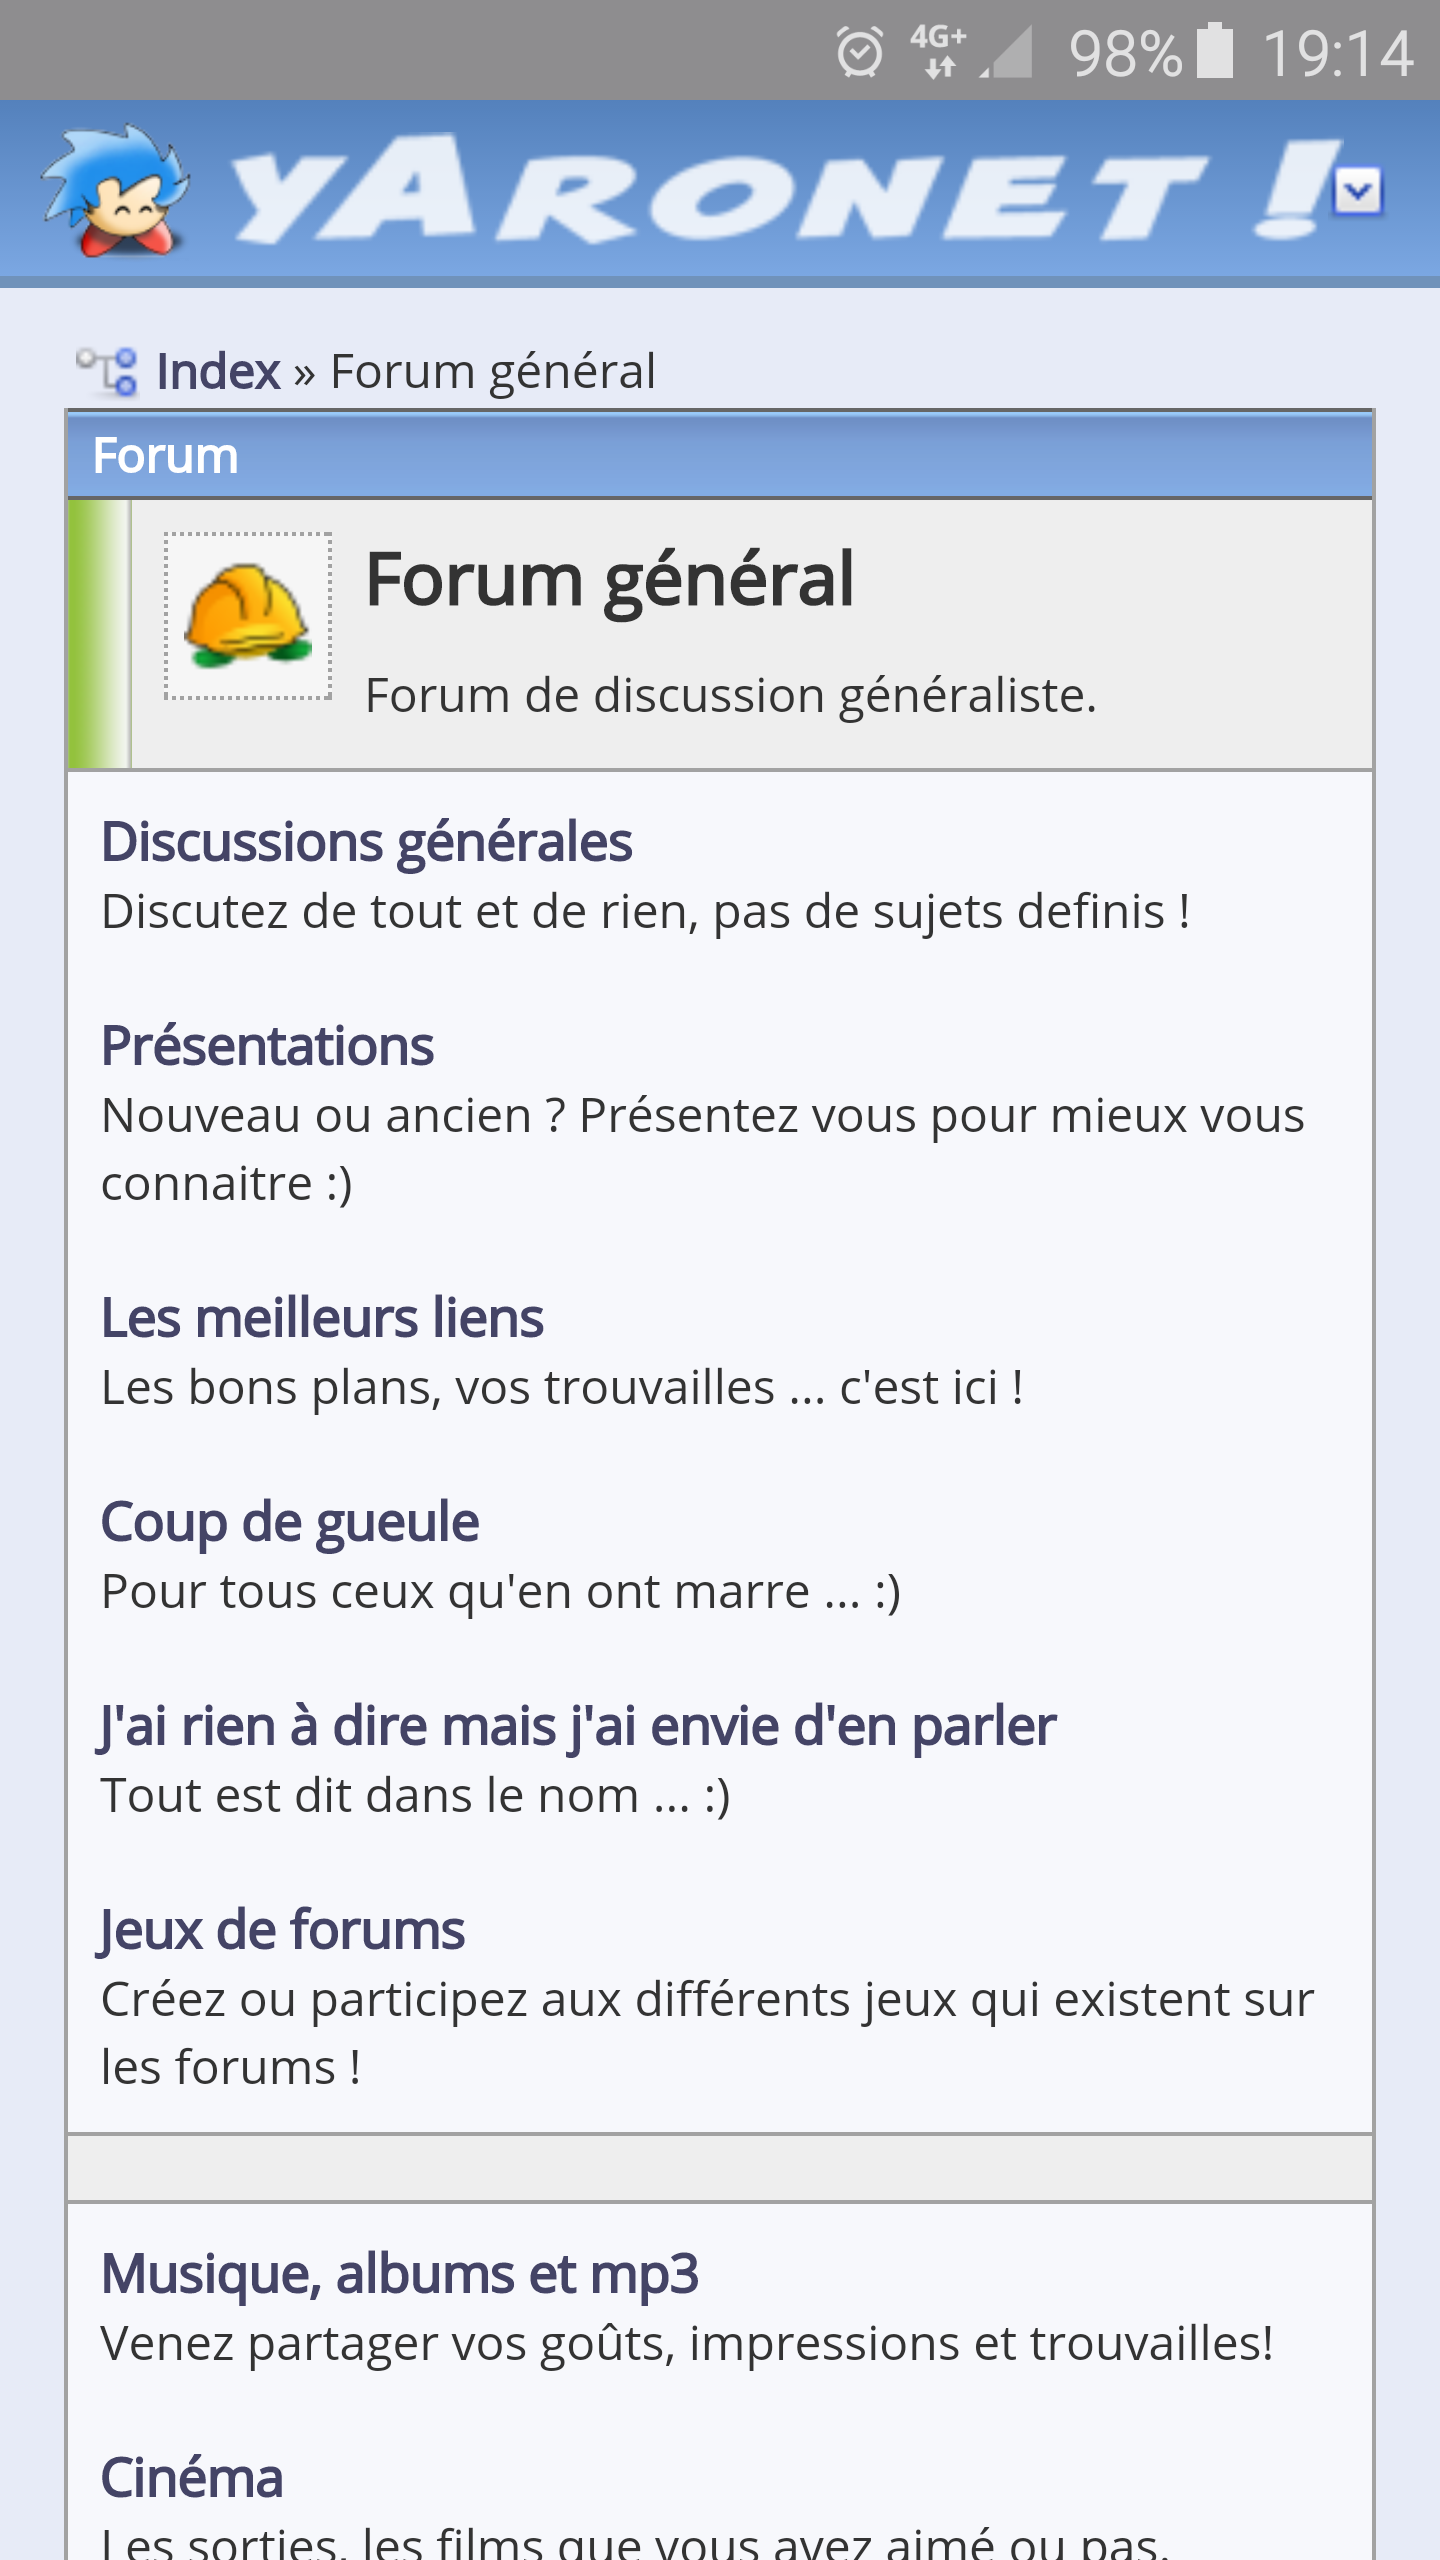Image resolution: width=1440 pixels, height=2560 pixels.
Task: Go to the Index breadcrumb link
Action: 218,372
